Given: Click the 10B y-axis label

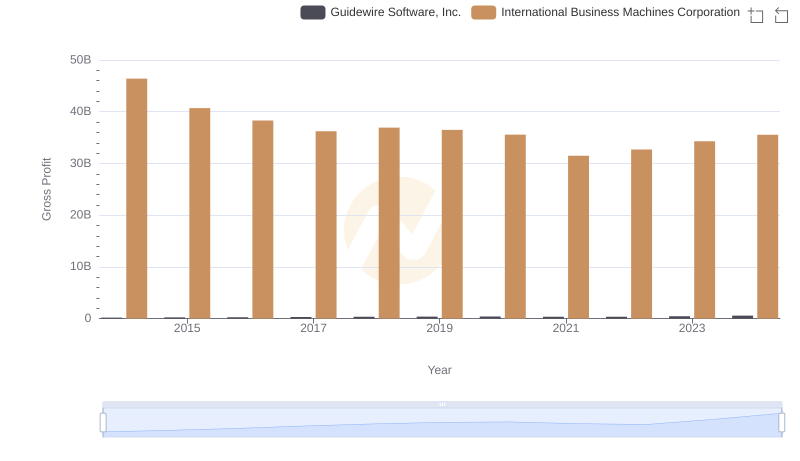Looking at the screenshot, I should click(x=81, y=266).
